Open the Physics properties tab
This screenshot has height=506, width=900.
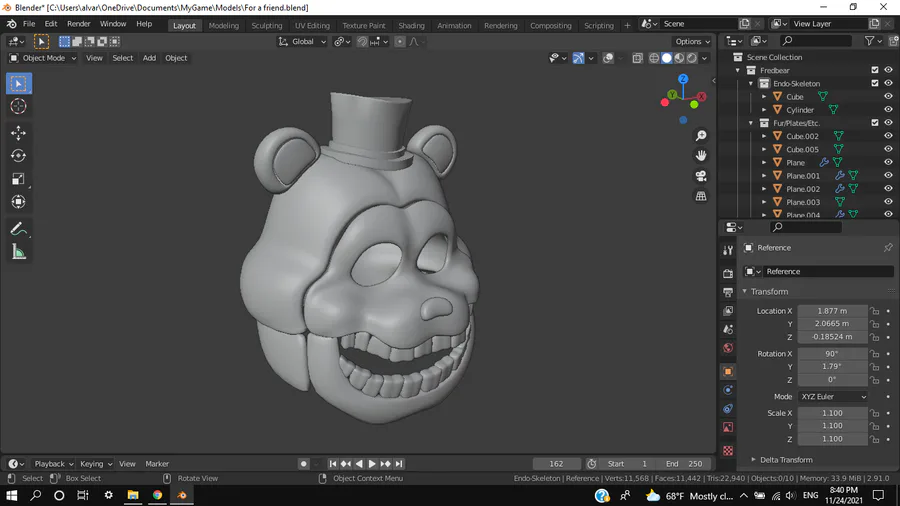728,390
